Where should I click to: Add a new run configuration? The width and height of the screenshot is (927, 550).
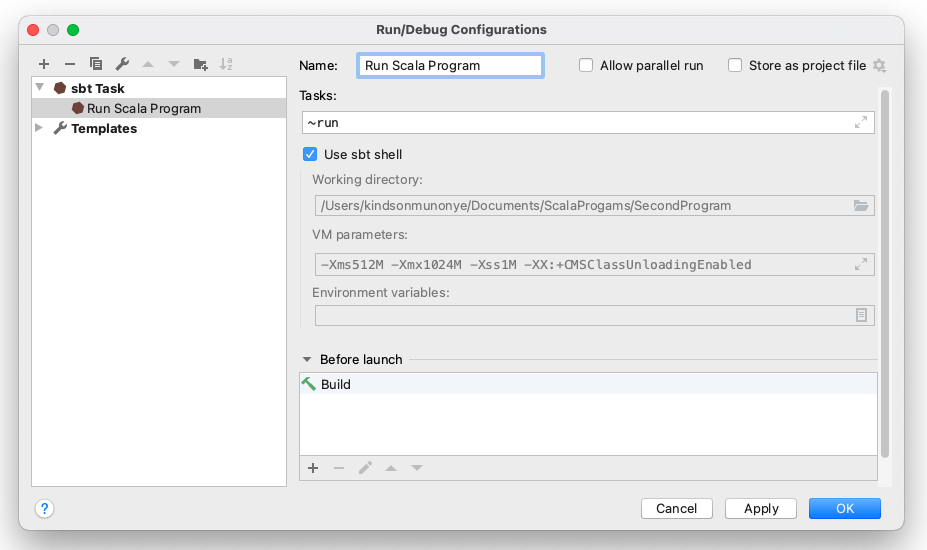(x=44, y=64)
